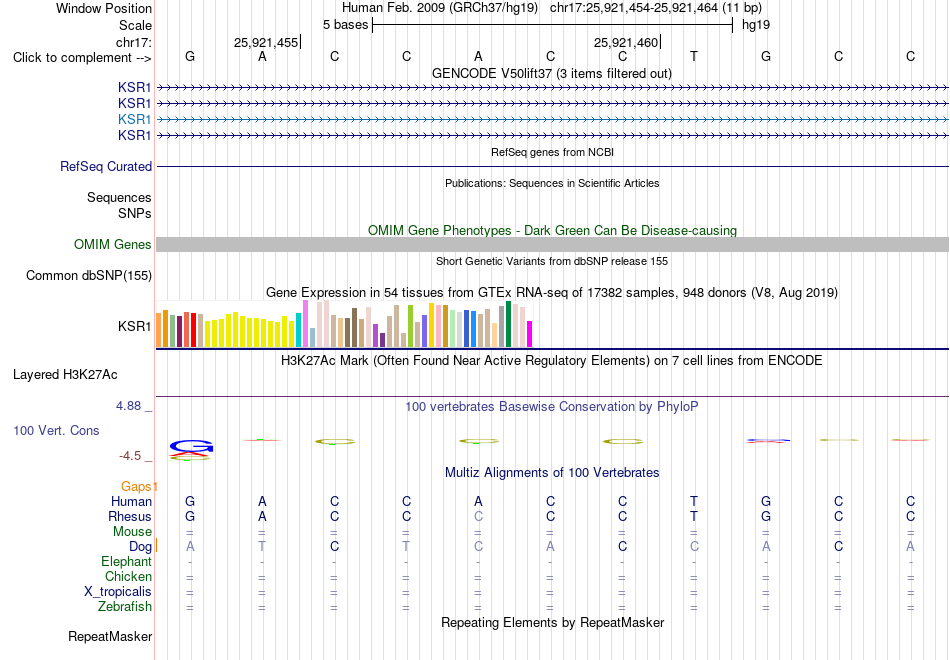Image resolution: width=950 pixels, height=660 pixels.
Task: Click the OMIM Genes track label
Action: click(x=113, y=244)
